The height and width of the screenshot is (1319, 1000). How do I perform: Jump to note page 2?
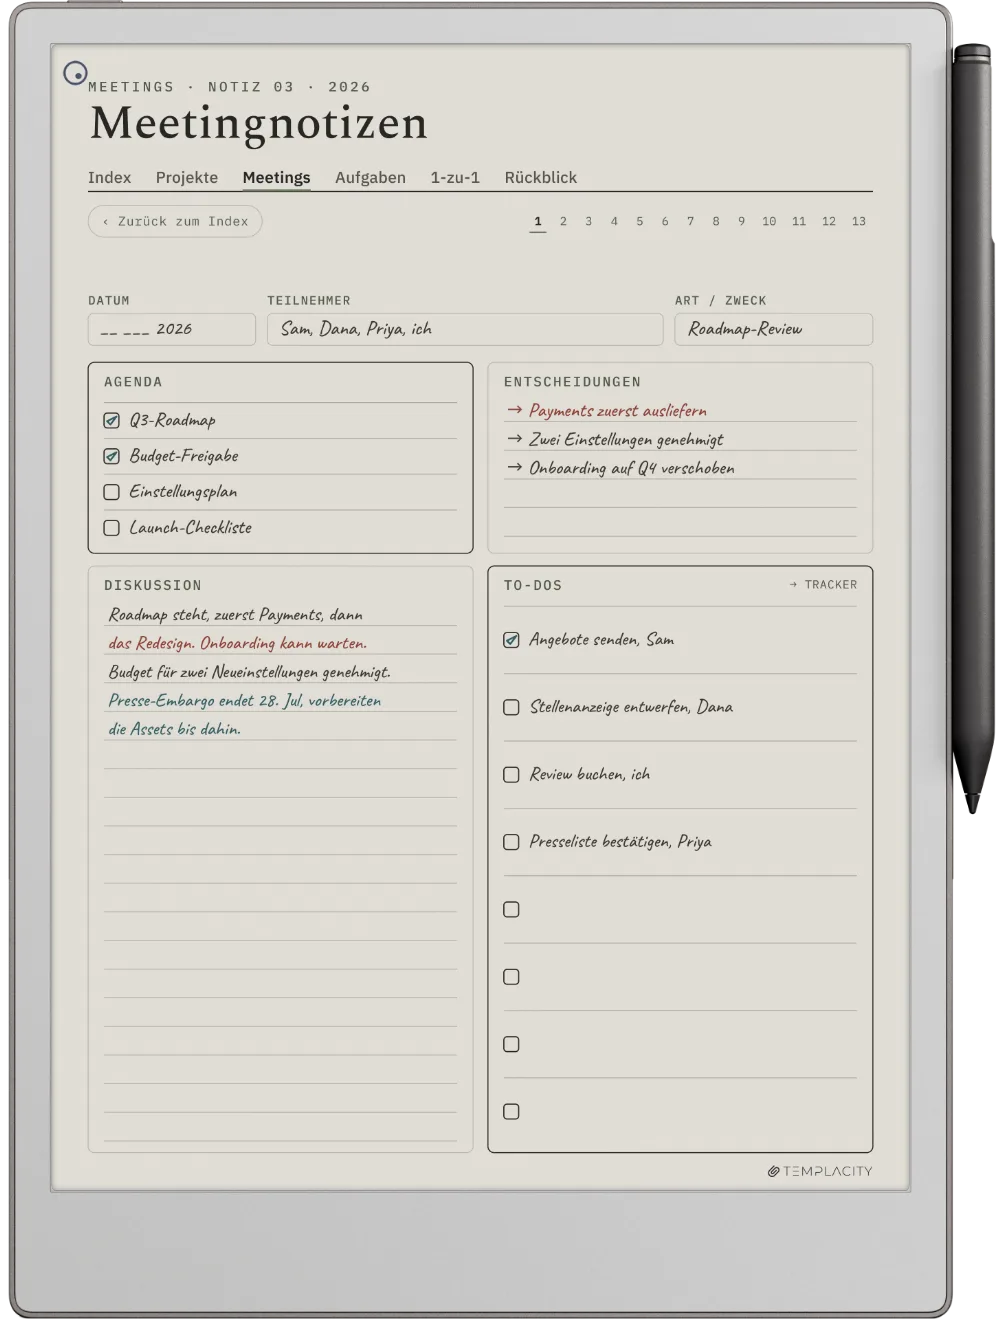click(563, 222)
